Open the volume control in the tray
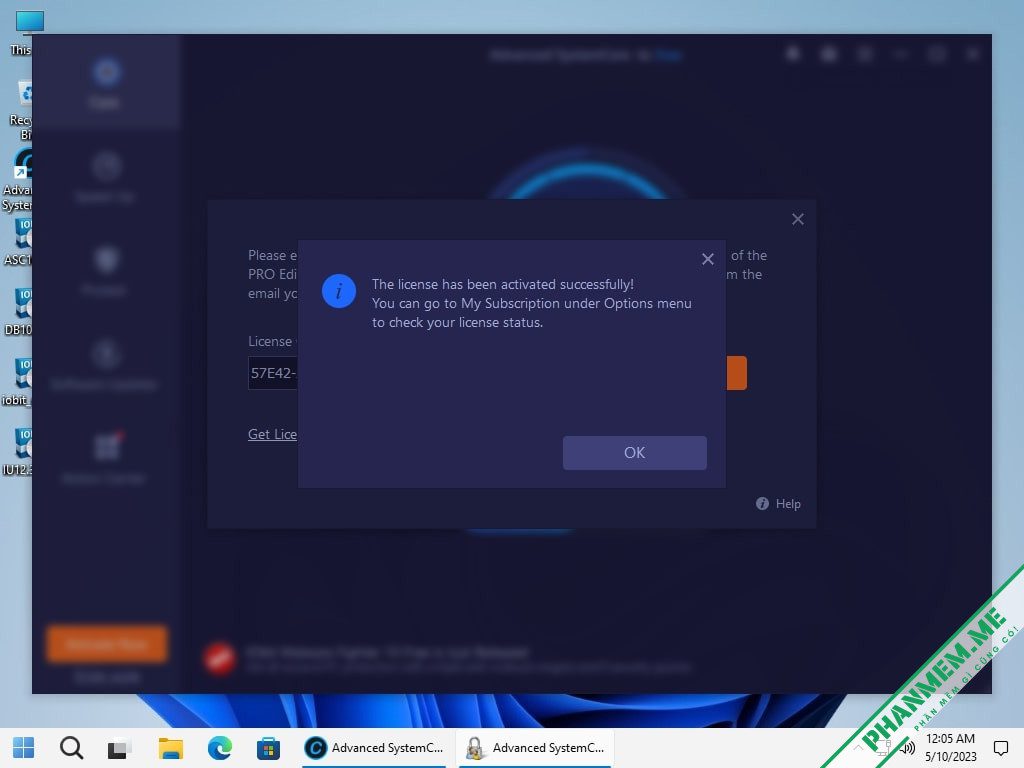Viewport: 1024px width, 768px height. pos(907,748)
